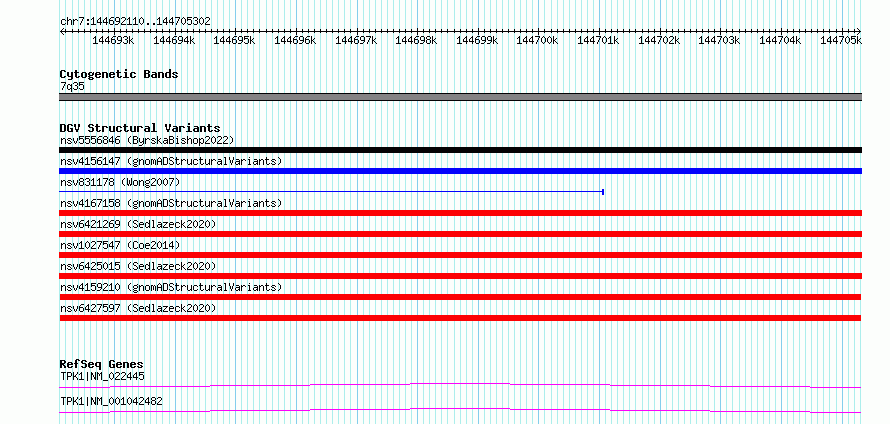Click the chr7:144692110..144705302 coordinate label
Screen dimensions: 890x424
pyautogui.click(x=135, y=21)
